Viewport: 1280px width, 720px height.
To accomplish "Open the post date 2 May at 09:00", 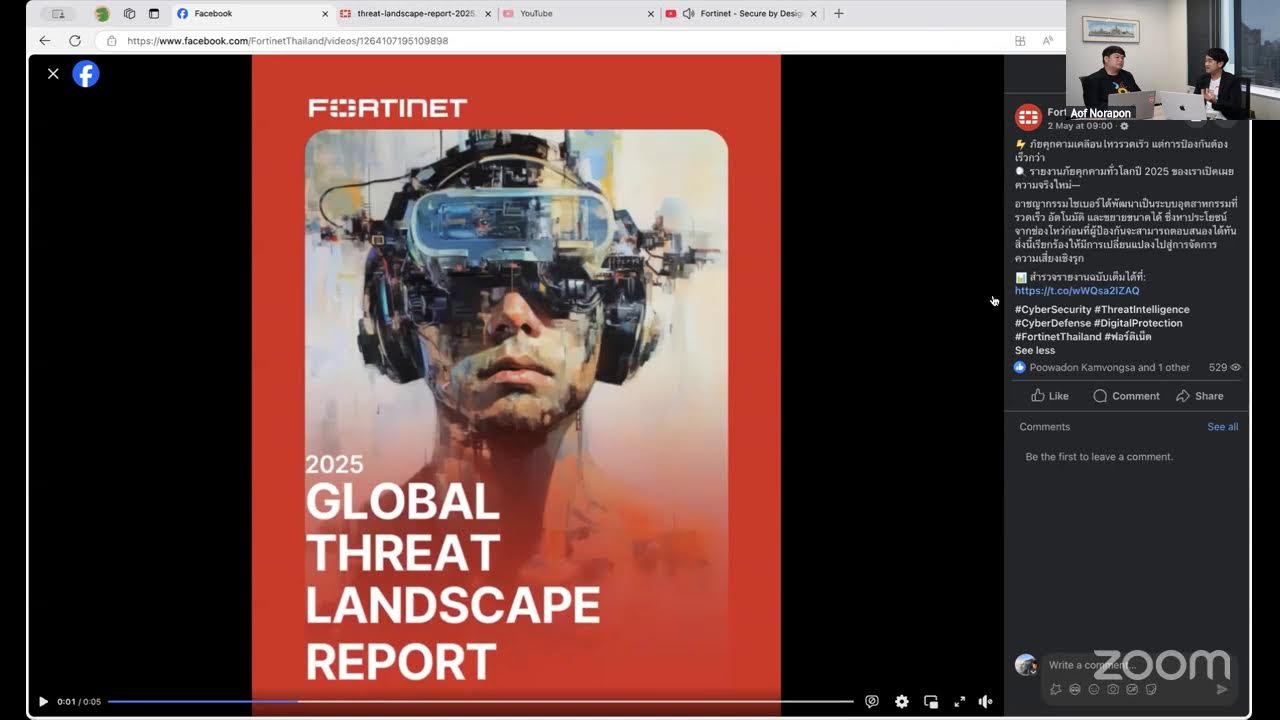I will pyautogui.click(x=1080, y=126).
